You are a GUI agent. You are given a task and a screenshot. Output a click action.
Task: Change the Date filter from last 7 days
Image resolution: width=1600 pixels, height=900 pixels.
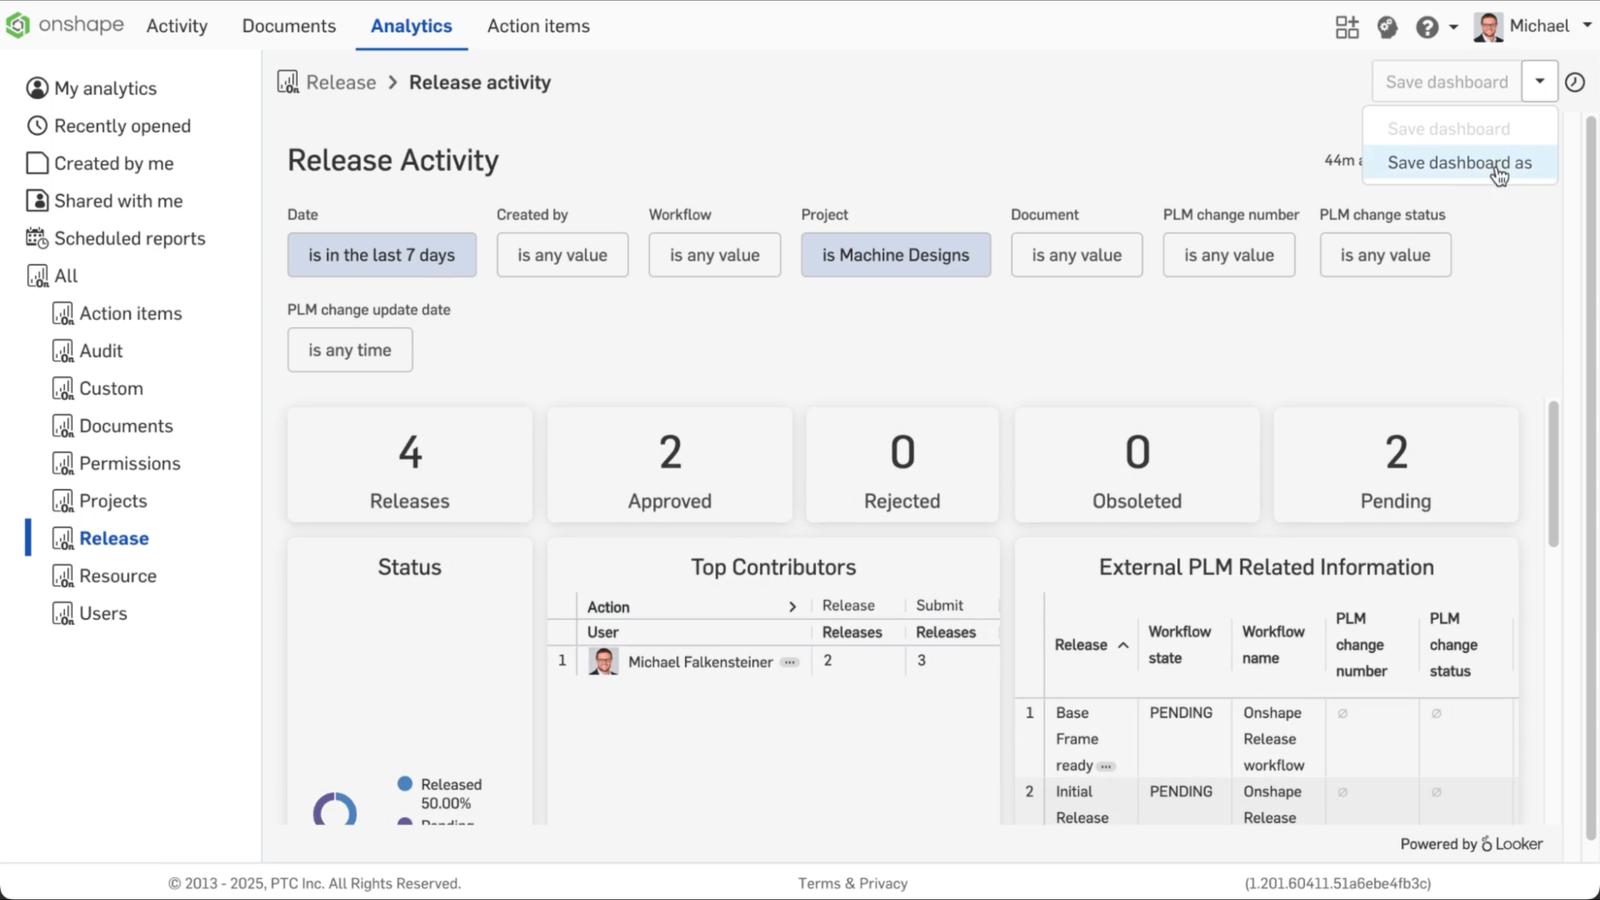tap(381, 255)
